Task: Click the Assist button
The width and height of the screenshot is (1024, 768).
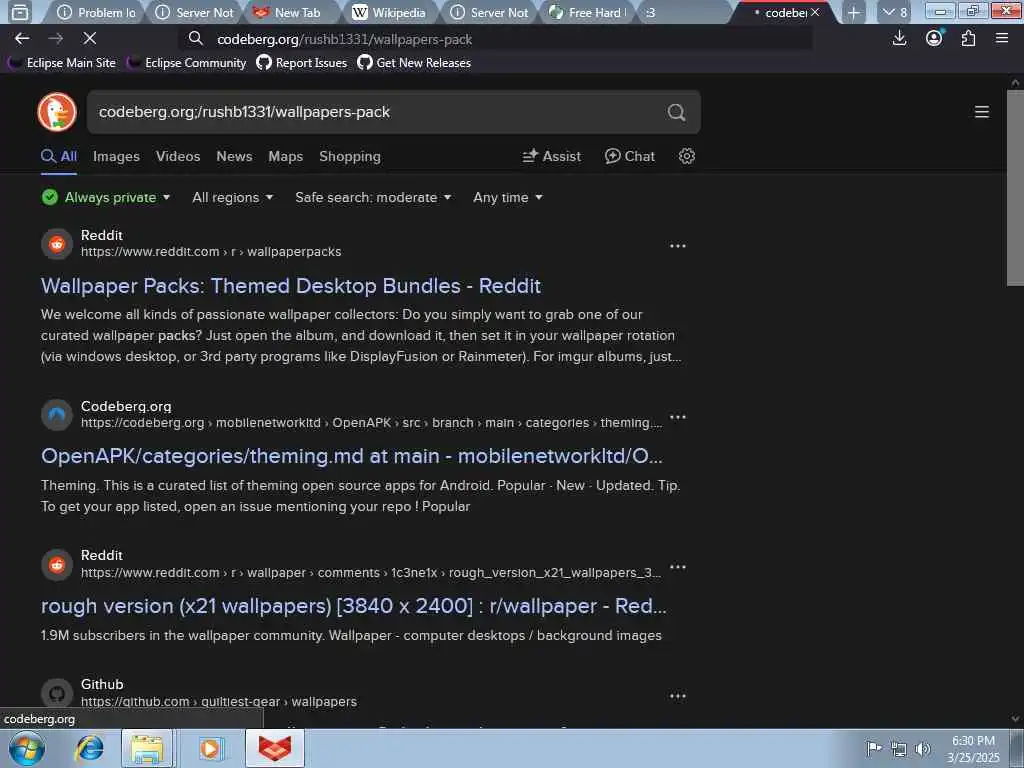Action: click(552, 156)
